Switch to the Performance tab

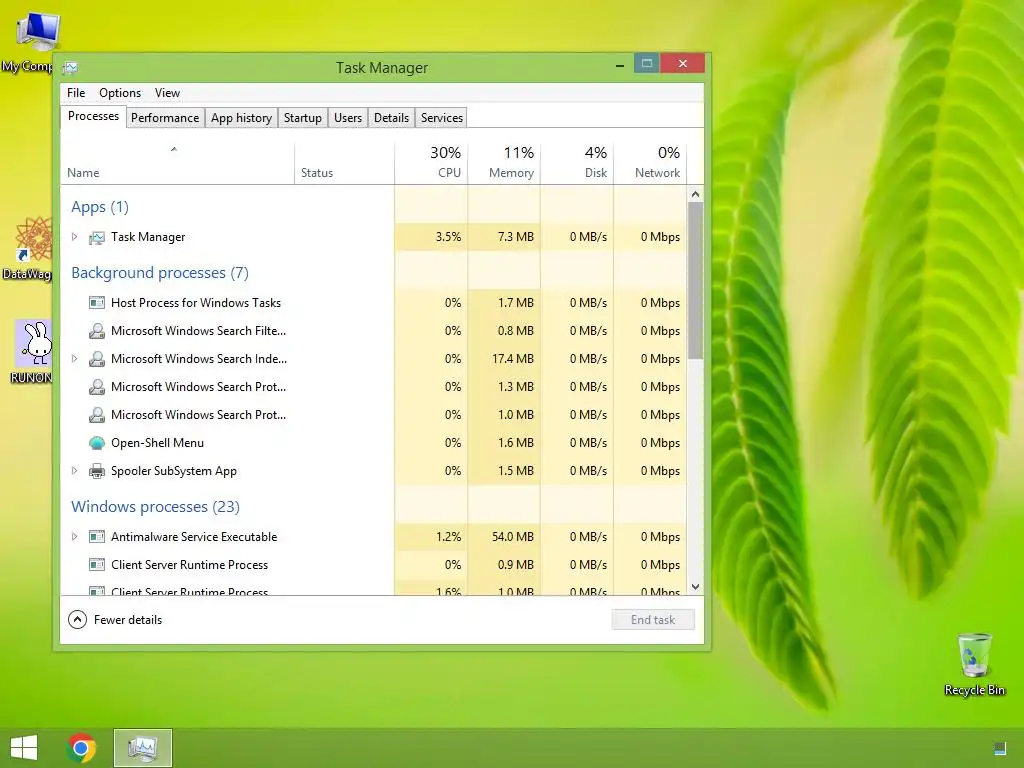(165, 118)
